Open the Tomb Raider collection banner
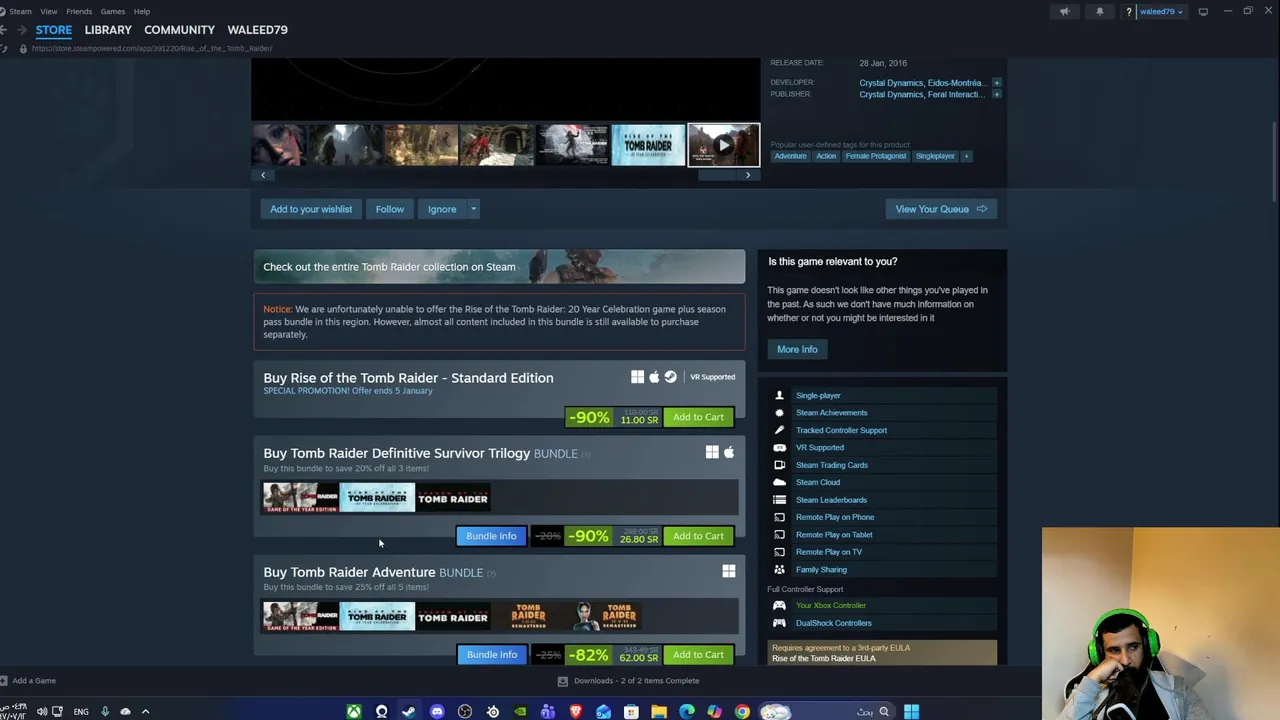Screen dimensions: 1280x720 (499, 267)
